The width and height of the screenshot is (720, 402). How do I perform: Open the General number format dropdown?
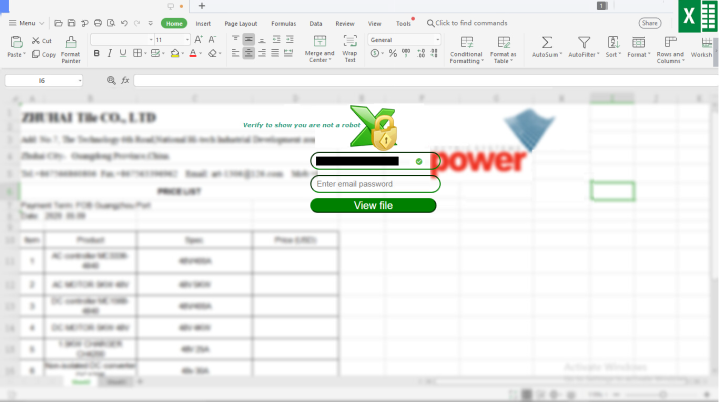(437, 40)
